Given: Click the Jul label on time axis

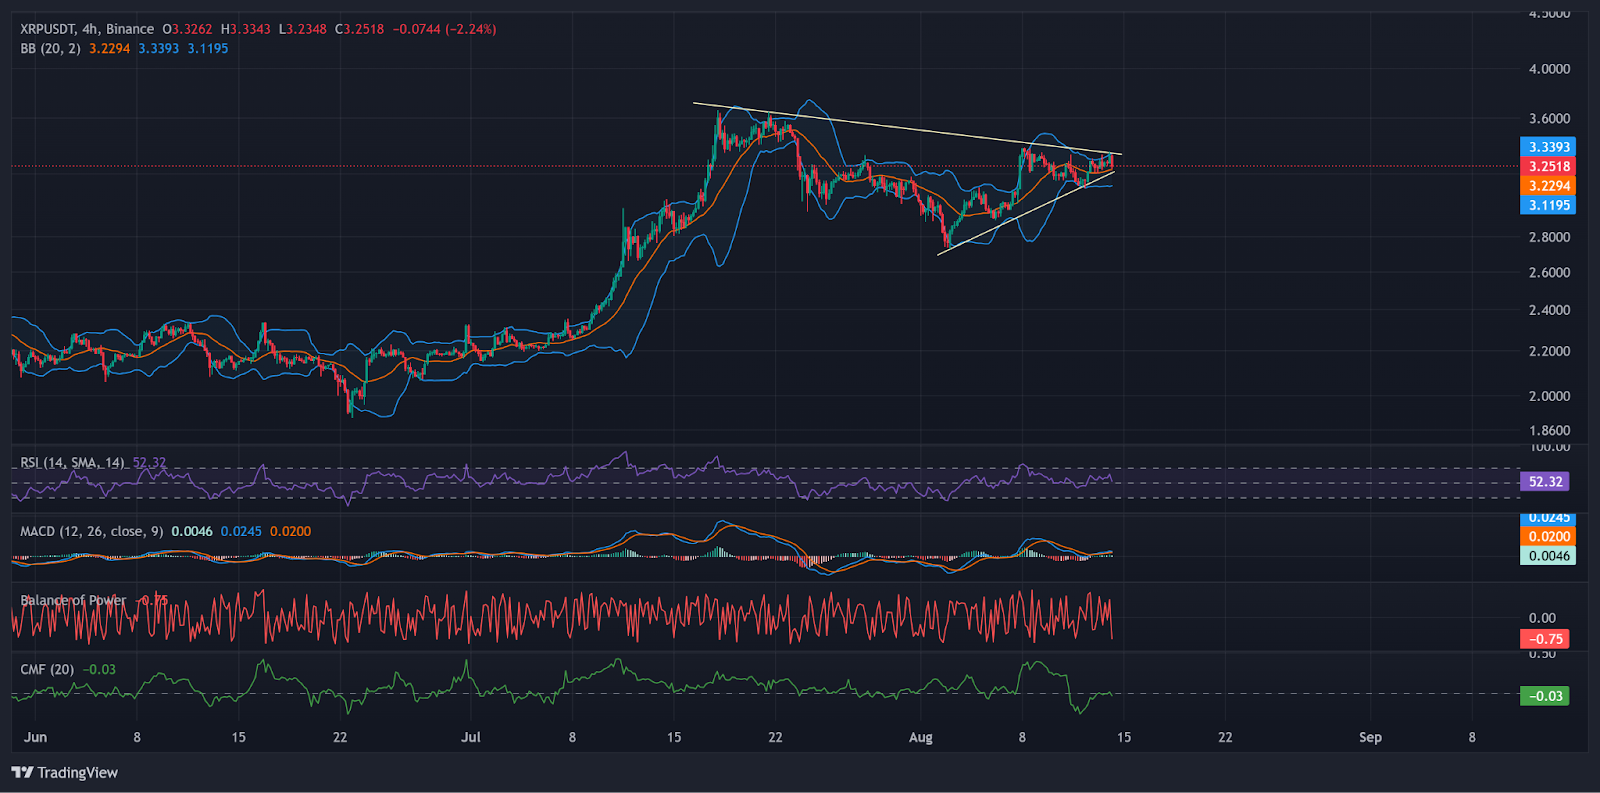Looking at the screenshot, I should 470,737.
